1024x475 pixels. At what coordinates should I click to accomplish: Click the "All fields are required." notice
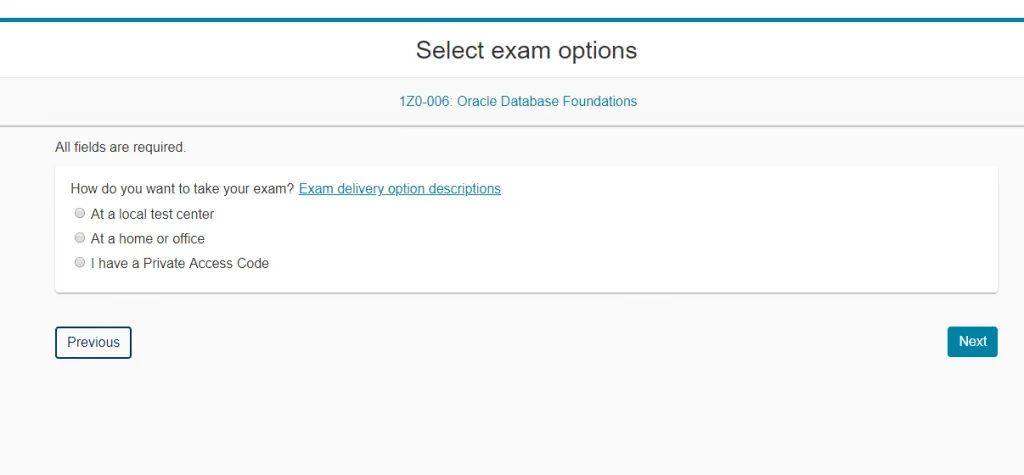[120, 147]
